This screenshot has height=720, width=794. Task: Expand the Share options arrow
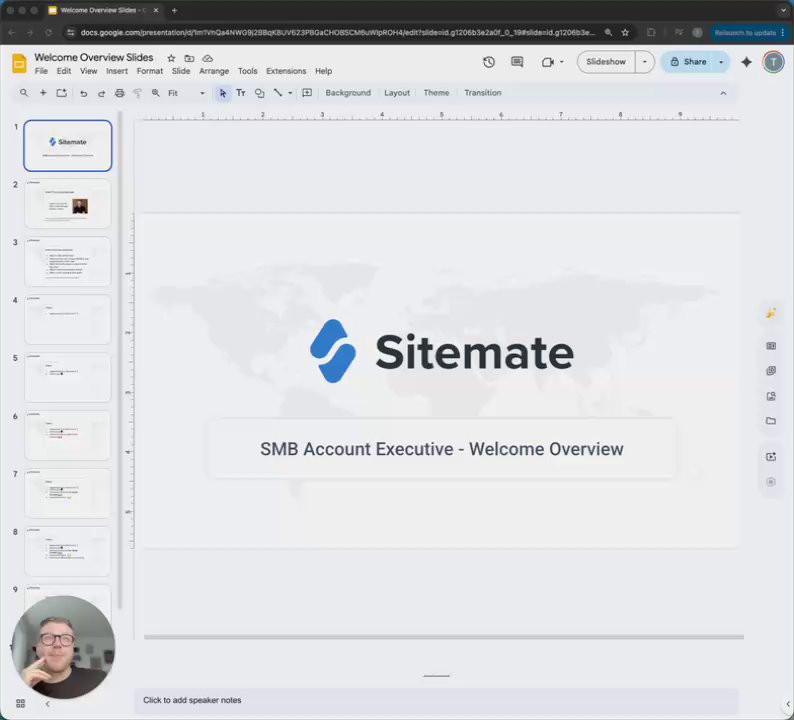721,62
